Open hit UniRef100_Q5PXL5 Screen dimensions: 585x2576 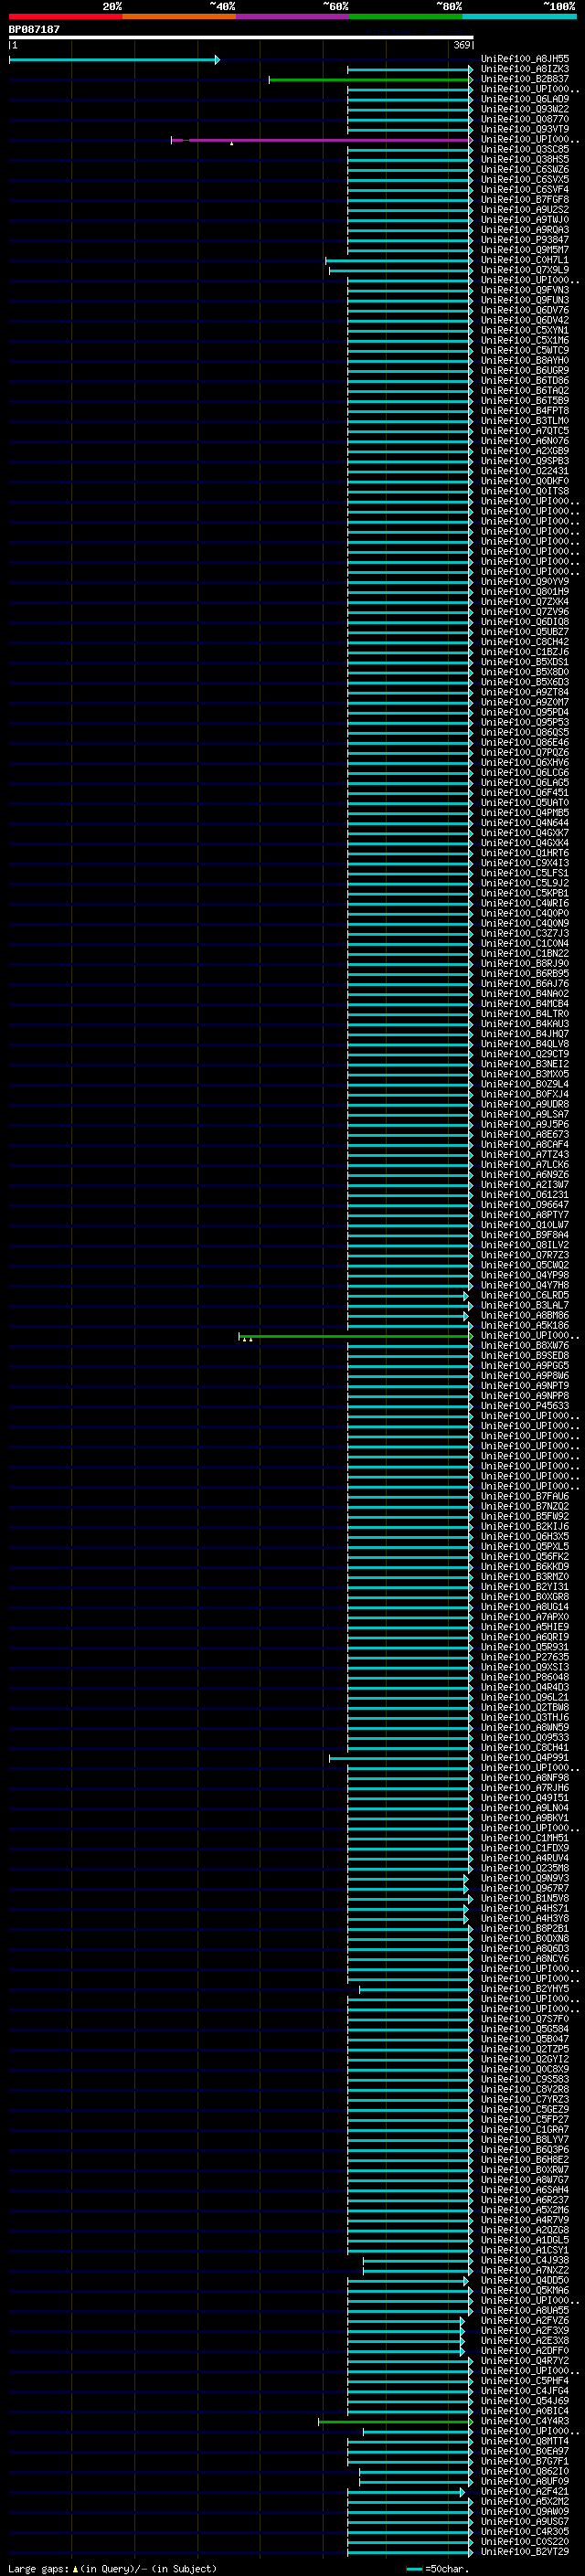524,1547
